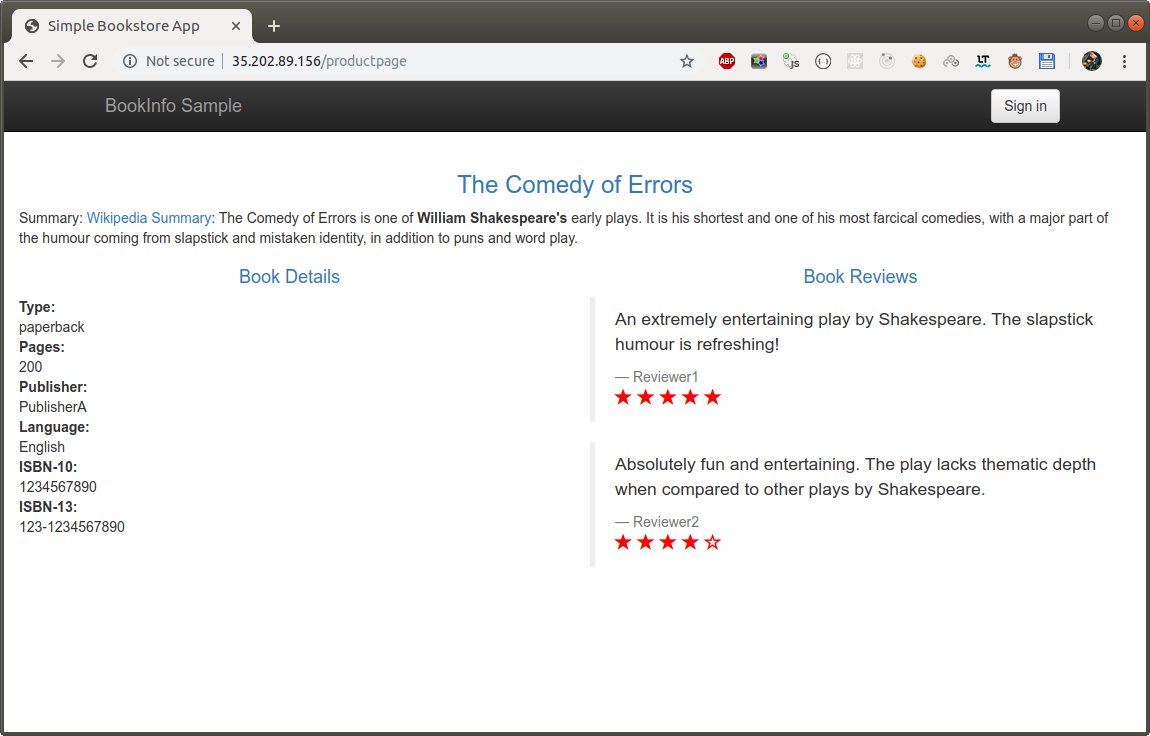The width and height of the screenshot is (1150, 736).
Task: Open the JS toggle extension icon
Action: click(791, 62)
